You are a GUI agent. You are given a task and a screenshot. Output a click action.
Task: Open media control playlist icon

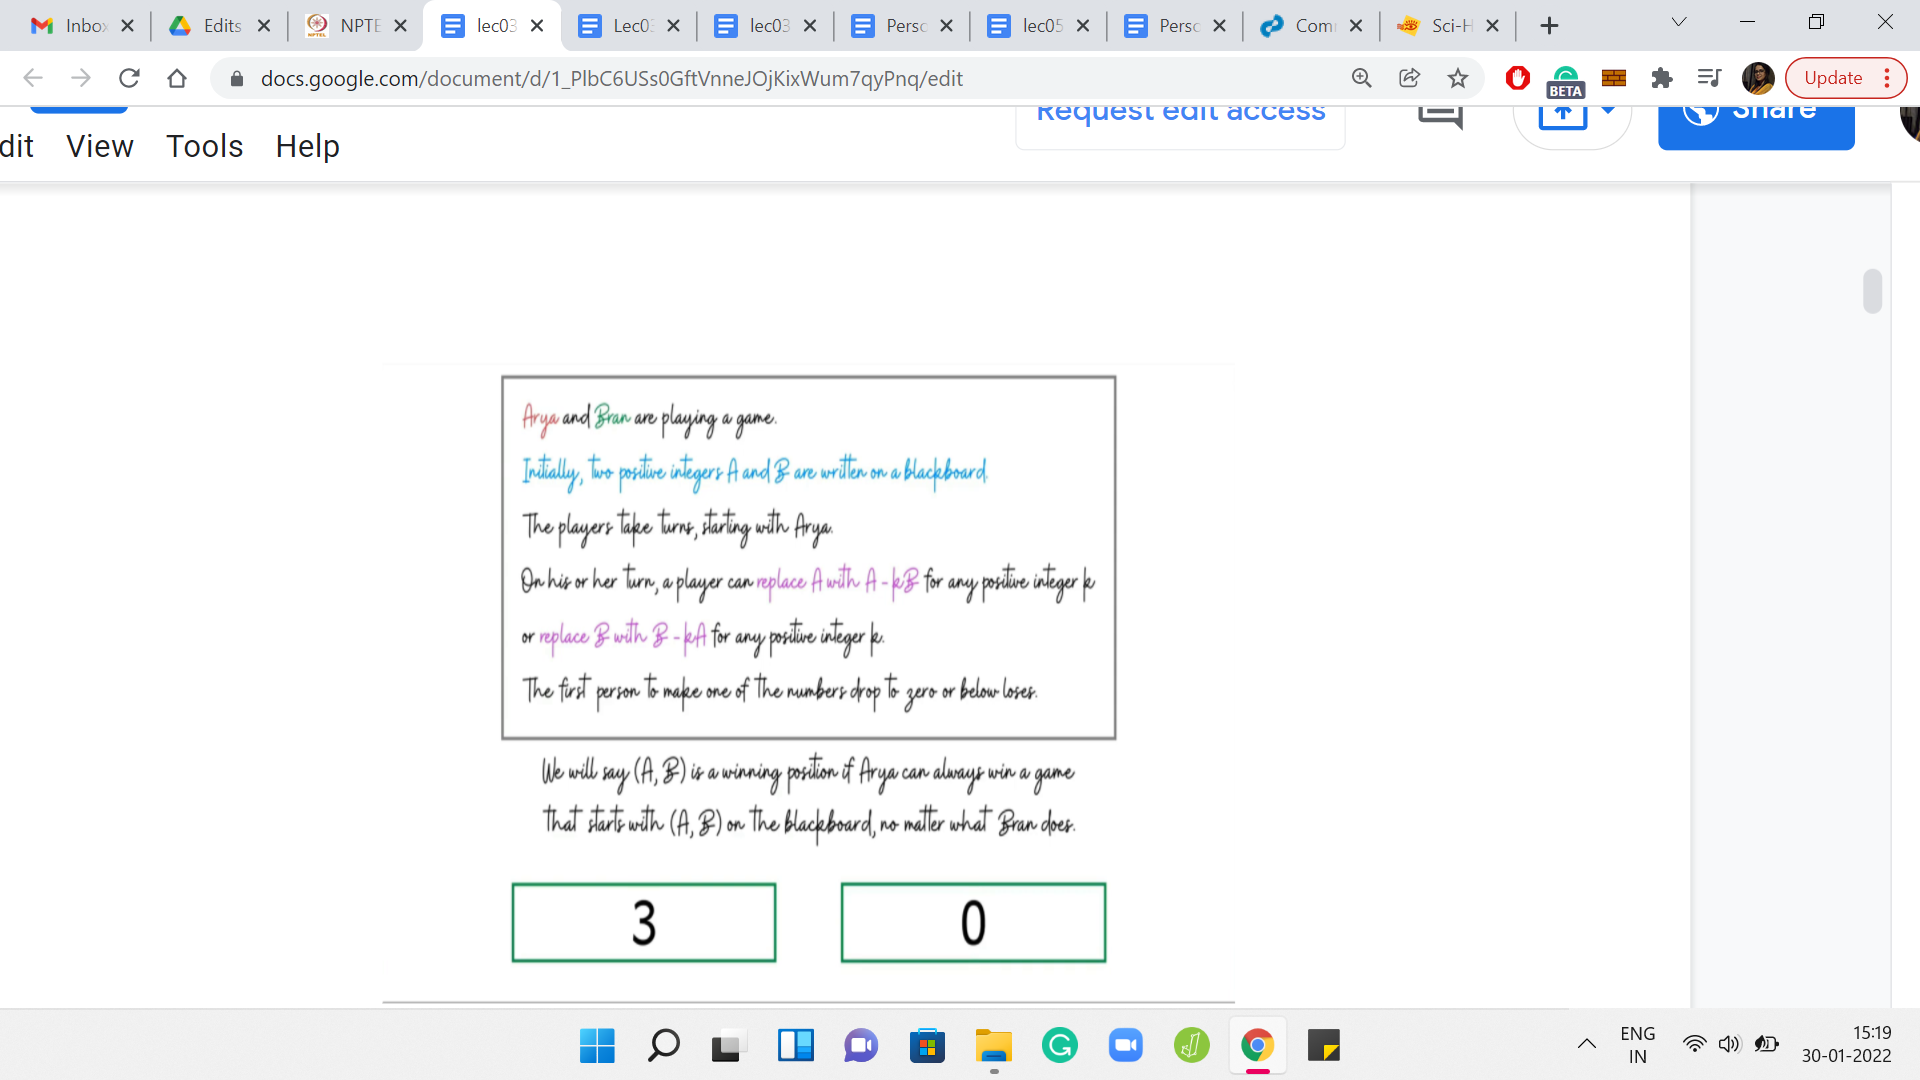click(x=1709, y=78)
